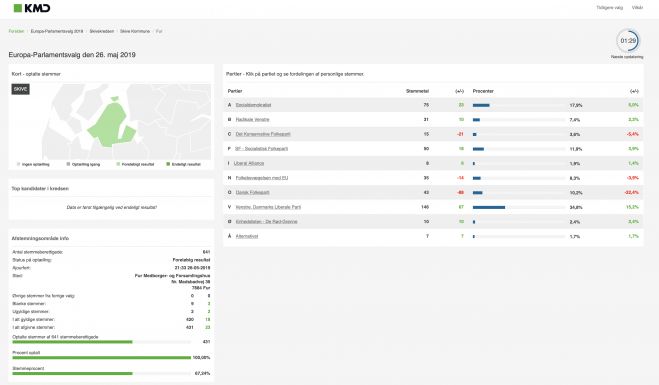
Task: Select the green highlighted map region
Action: pyautogui.click(x=109, y=124)
